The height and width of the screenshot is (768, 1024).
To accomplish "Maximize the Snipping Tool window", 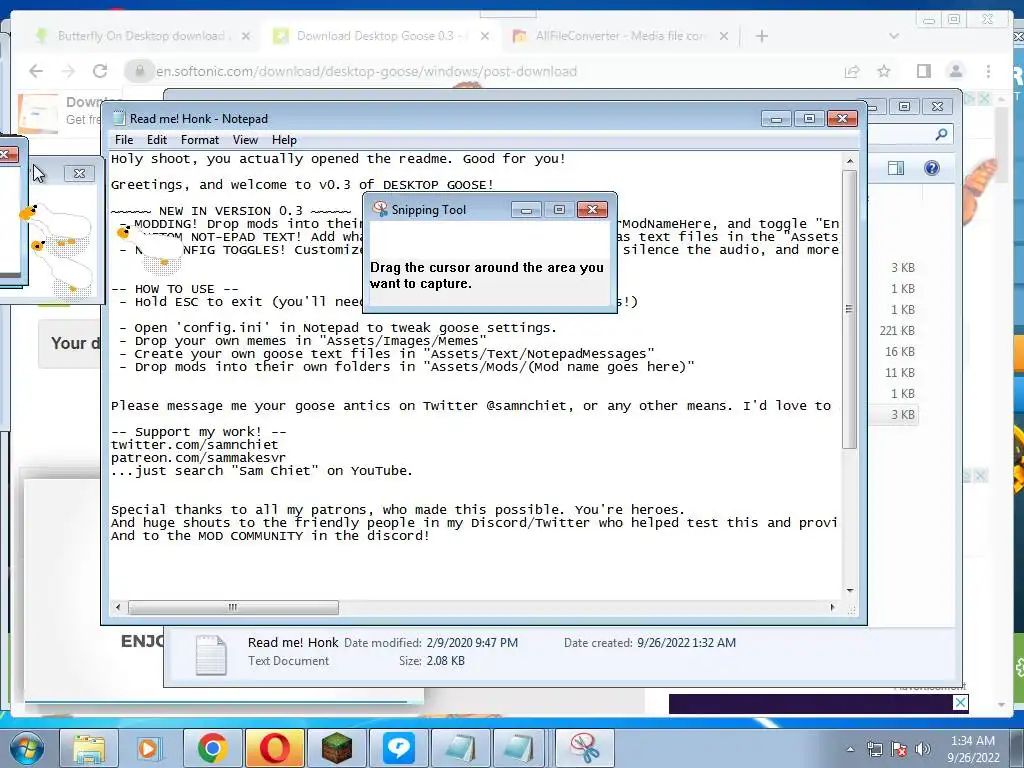I will pyautogui.click(x=559, y=210).
